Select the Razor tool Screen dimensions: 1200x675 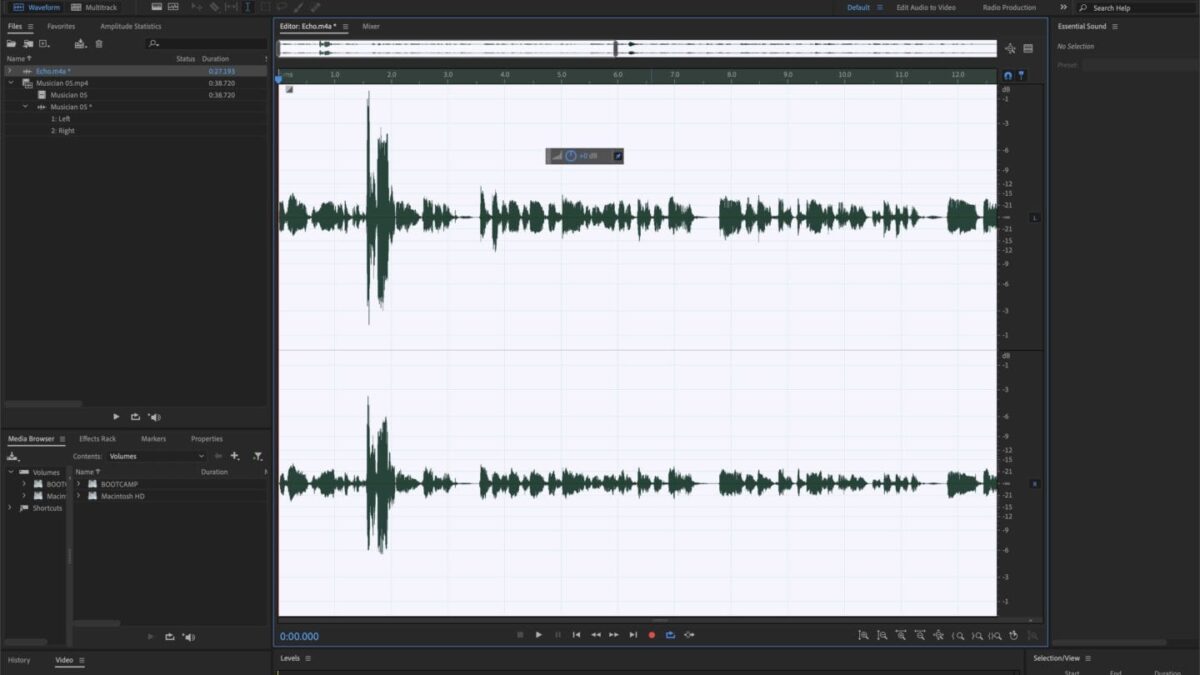(215, 7)
